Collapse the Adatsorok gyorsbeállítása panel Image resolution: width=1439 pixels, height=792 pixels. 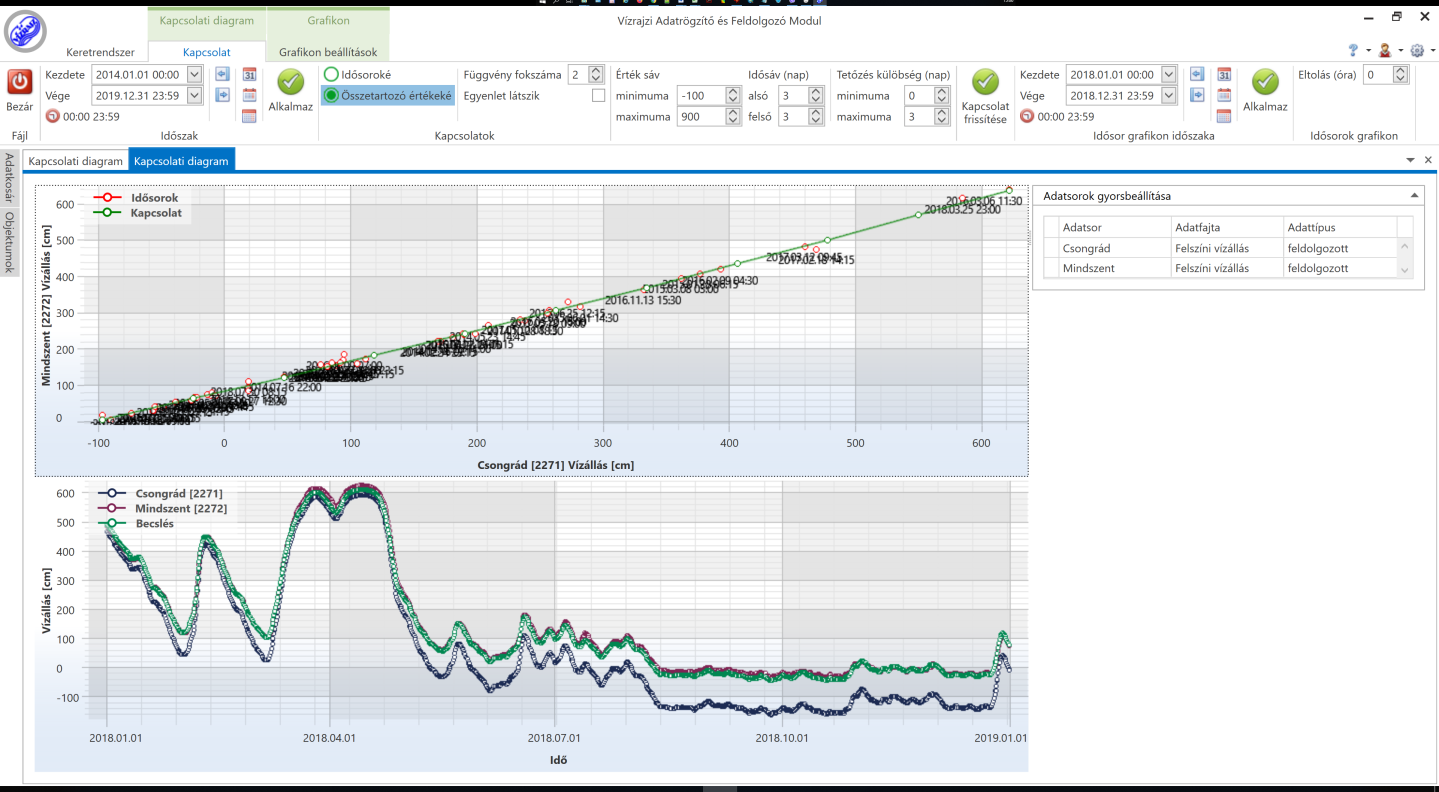[1414, 196]
